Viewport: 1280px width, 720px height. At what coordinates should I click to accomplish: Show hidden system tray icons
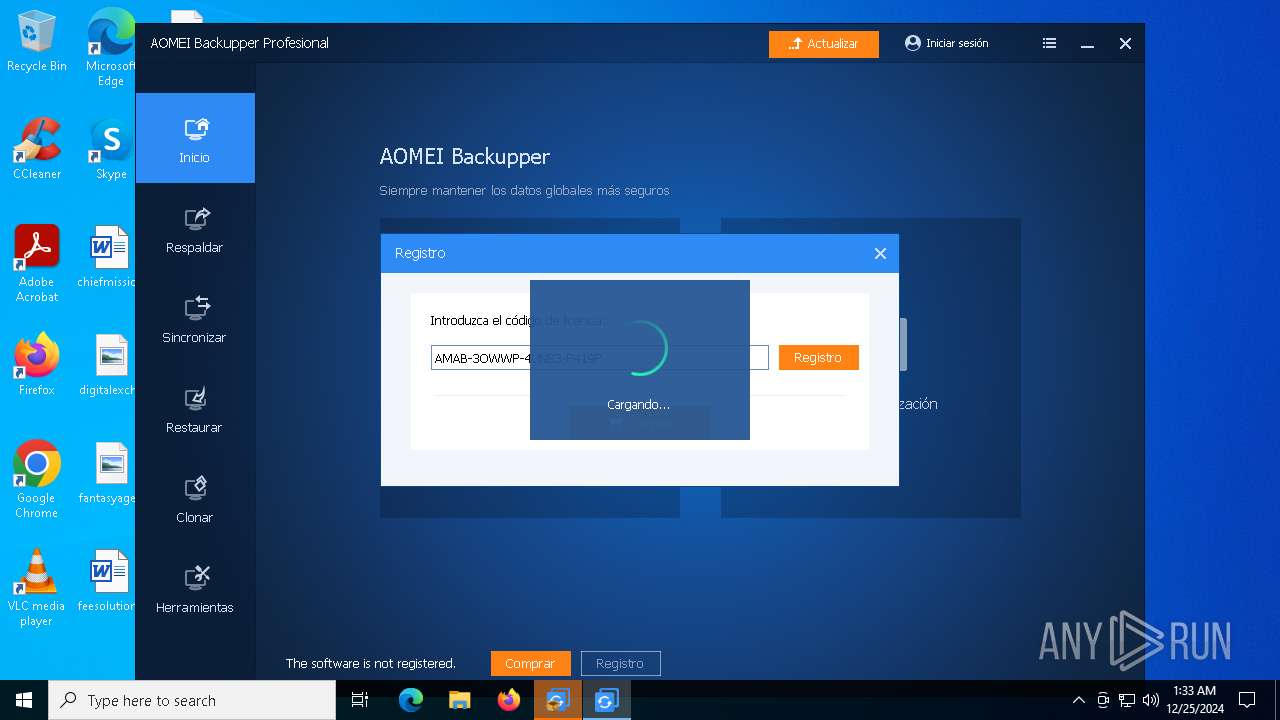pos(1078,700)
